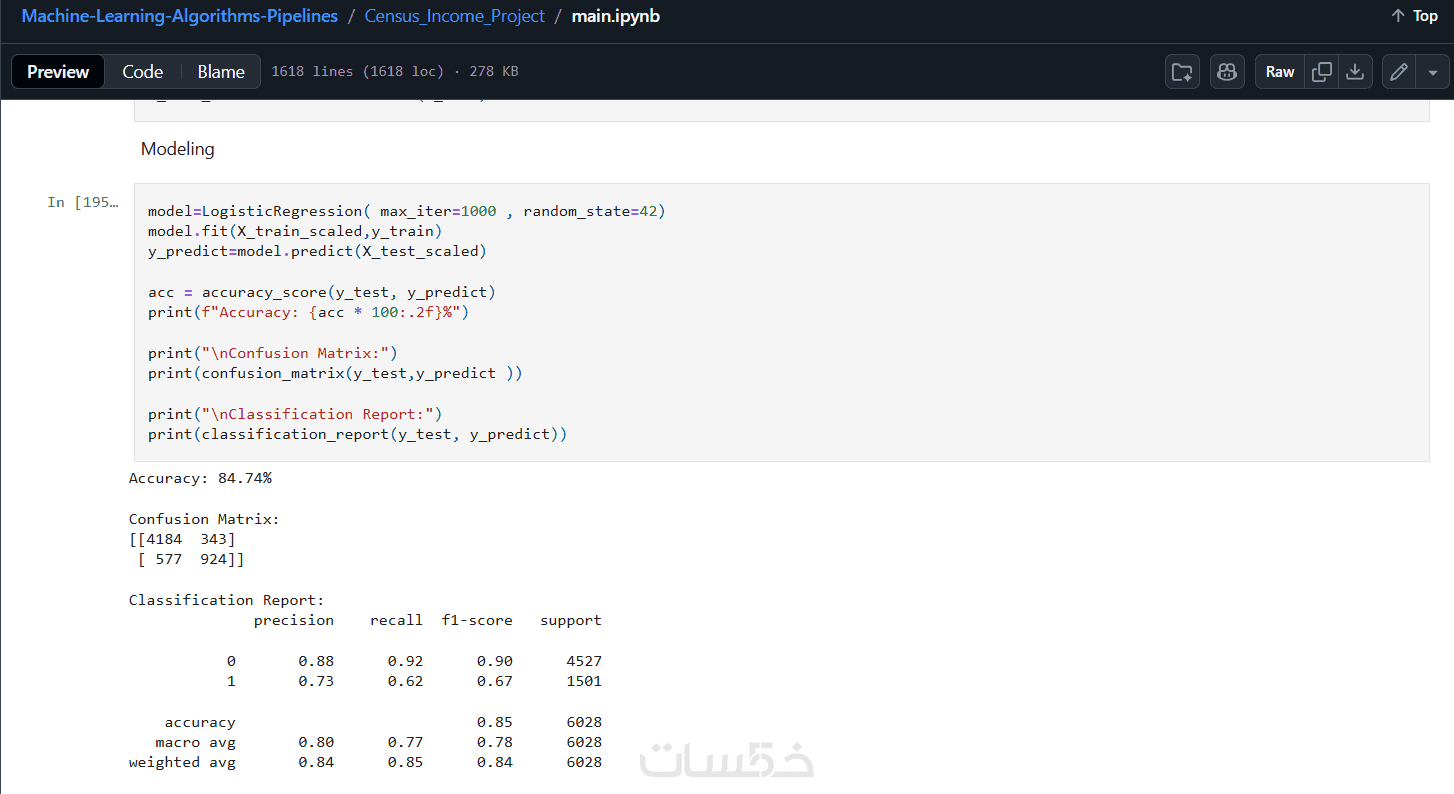1454x794 pixels.
Task: Click macro avg precision 0.80
Action: click(x=316, y=742)
